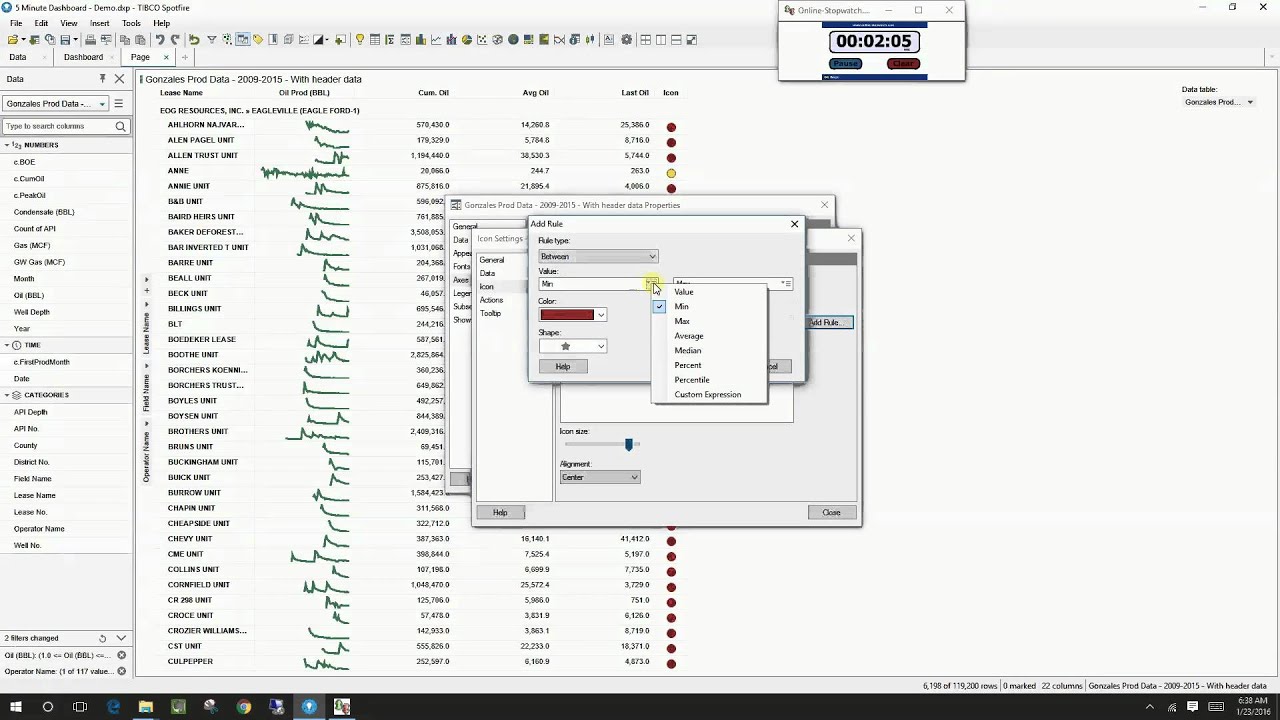
Task: Open Microsoft Edge from the taskbar
Action: 113,707
